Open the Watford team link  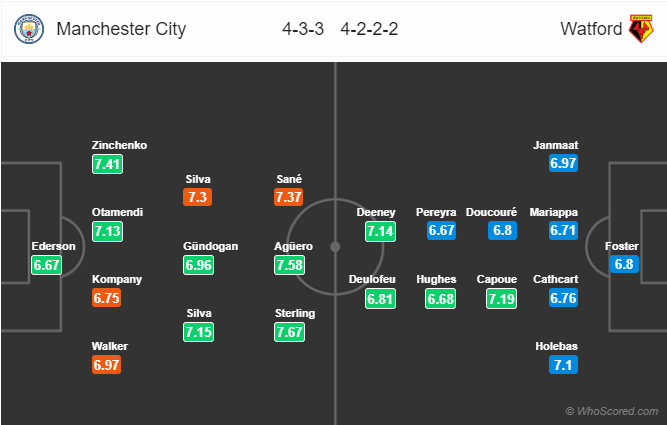click(x=588, y=29)
